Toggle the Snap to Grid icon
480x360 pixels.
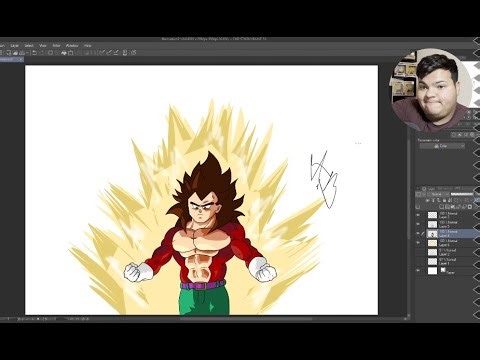click(116, 53)
